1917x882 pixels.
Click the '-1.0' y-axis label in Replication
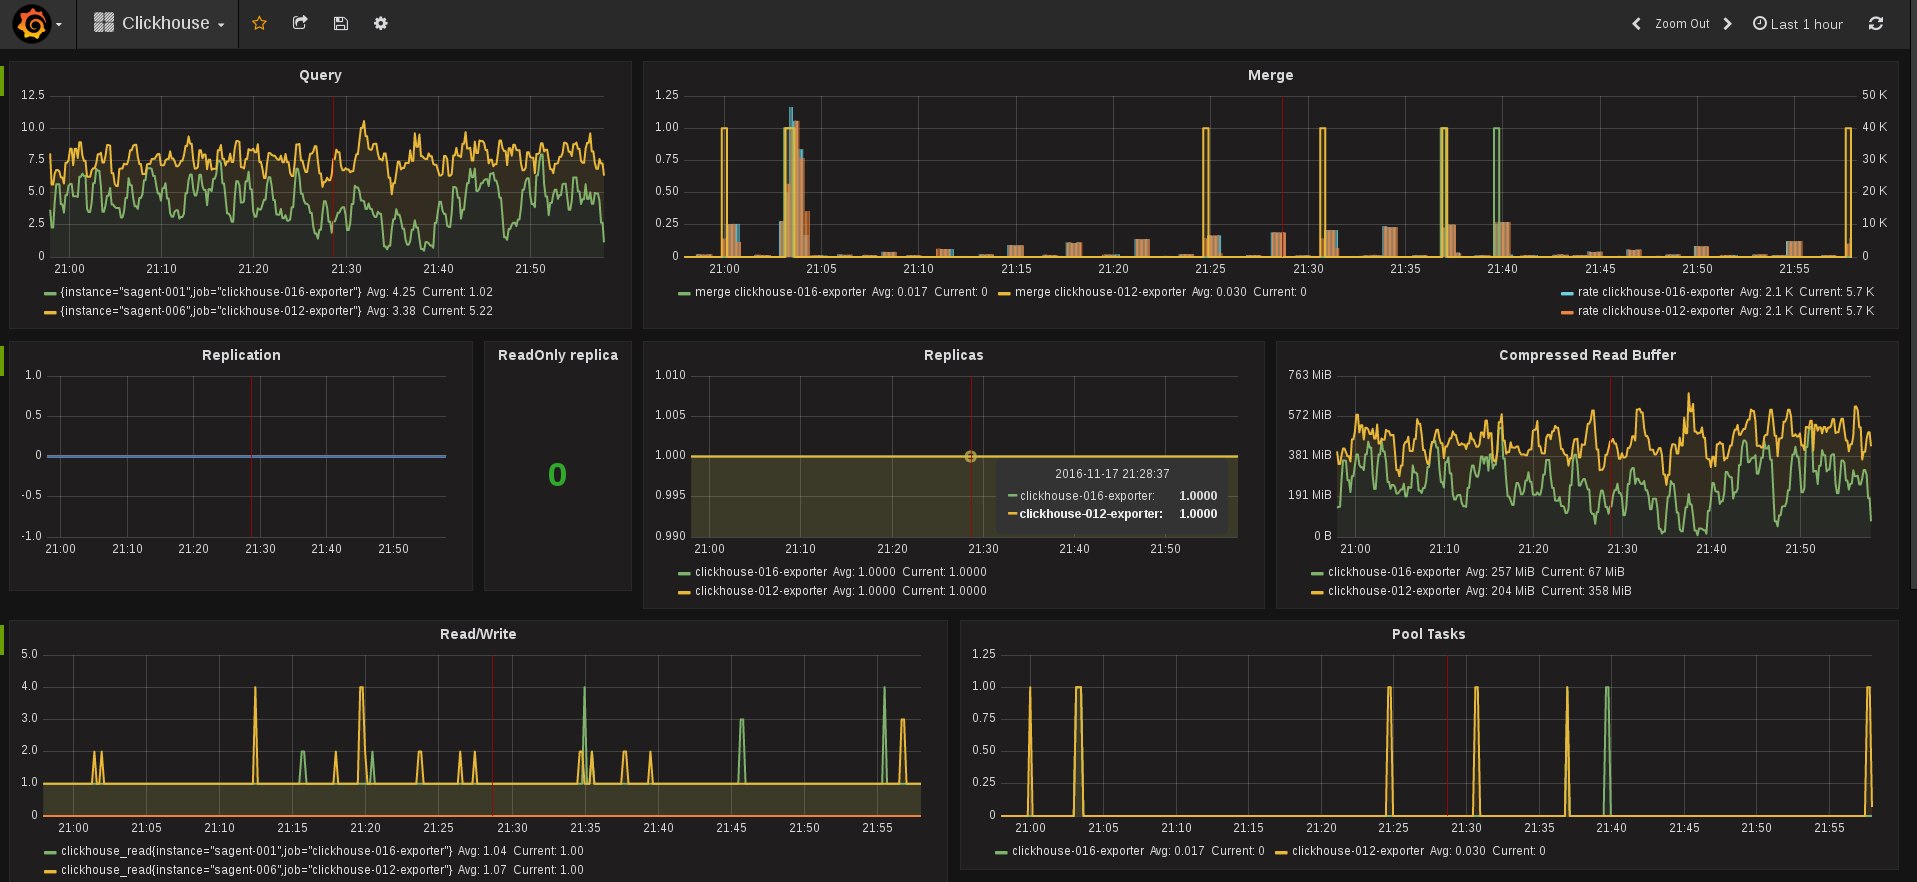32,536
